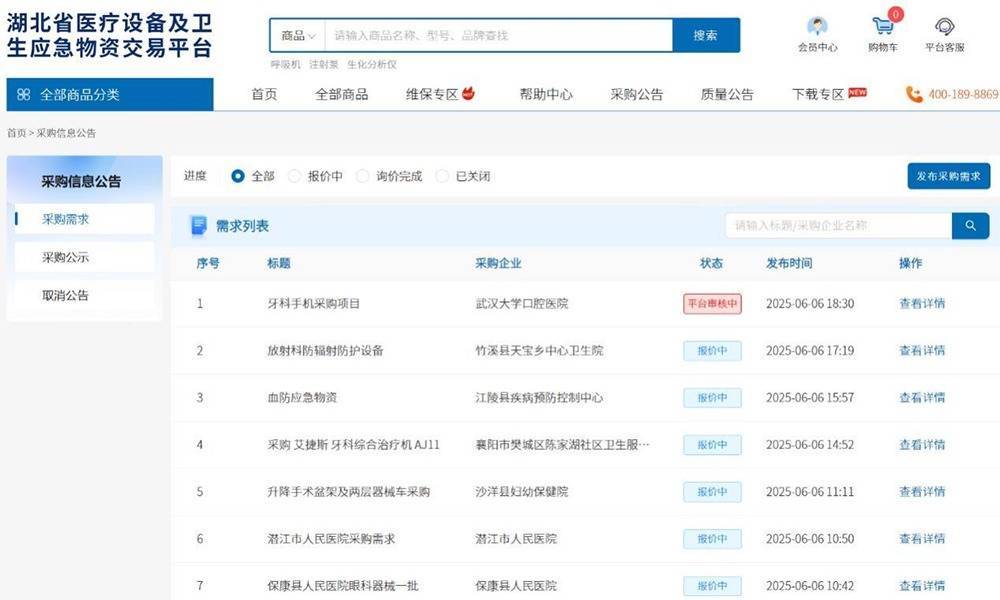Click the 平台审核中 status tag

[712, 304]
